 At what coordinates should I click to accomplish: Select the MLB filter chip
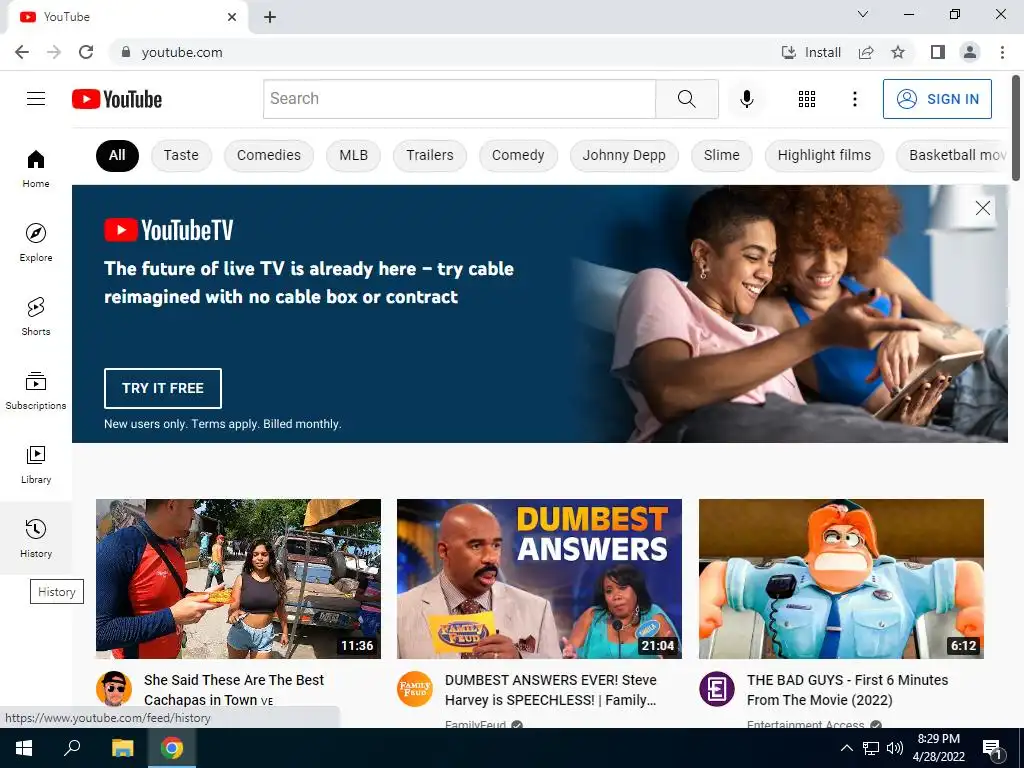pyautogui.click(x=353, y=155)
